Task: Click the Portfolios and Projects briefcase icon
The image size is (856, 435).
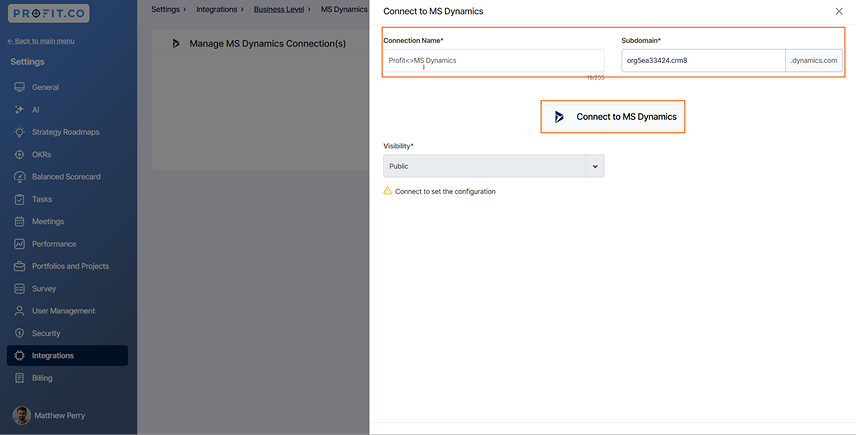Action: tap(20, 266)
